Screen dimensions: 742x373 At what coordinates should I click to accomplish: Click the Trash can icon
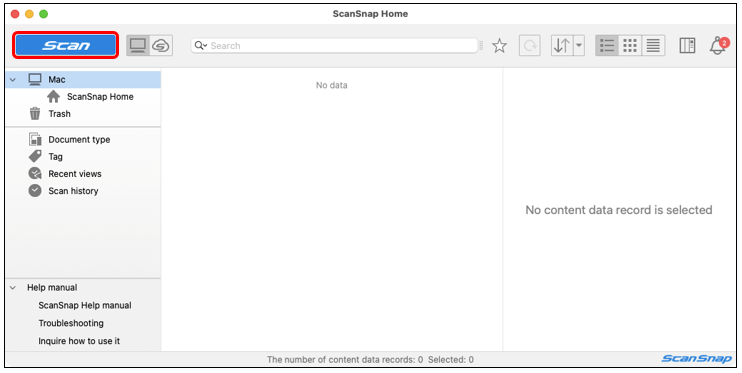tap(35, 114)
